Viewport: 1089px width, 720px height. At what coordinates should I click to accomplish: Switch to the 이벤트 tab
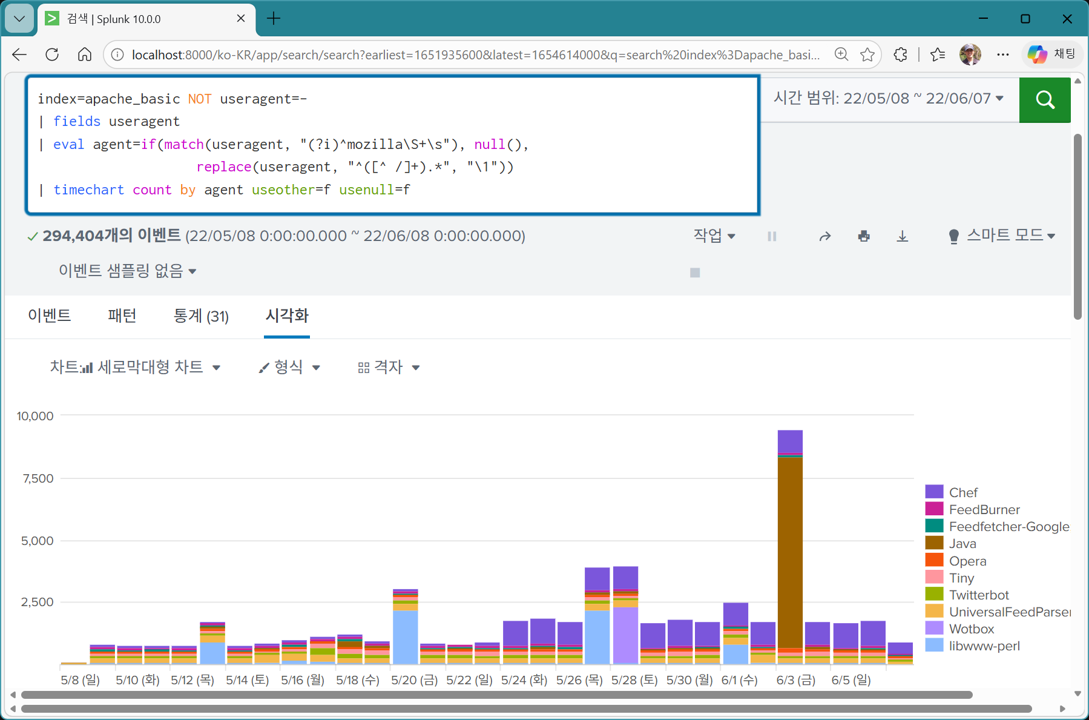(x=49, y=316)
